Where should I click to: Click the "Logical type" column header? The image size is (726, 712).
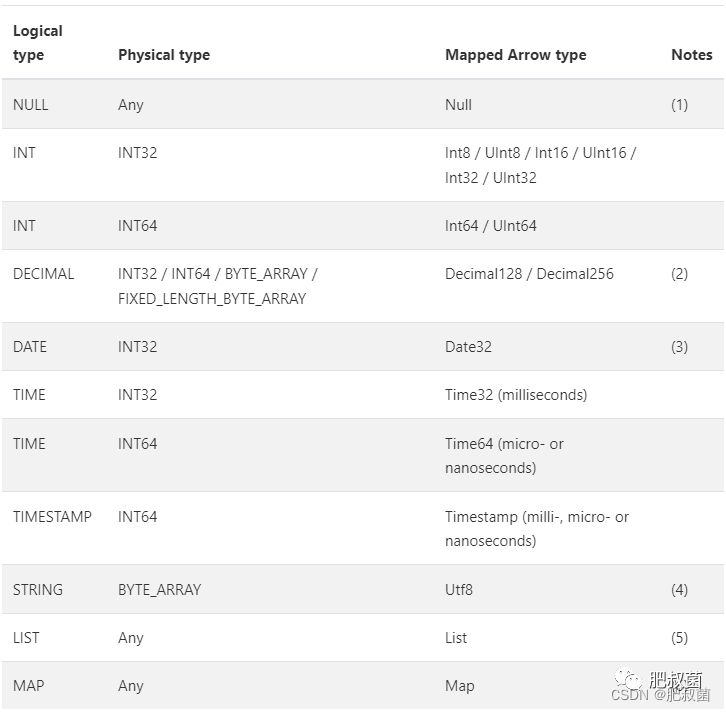[x=38, y=43]
